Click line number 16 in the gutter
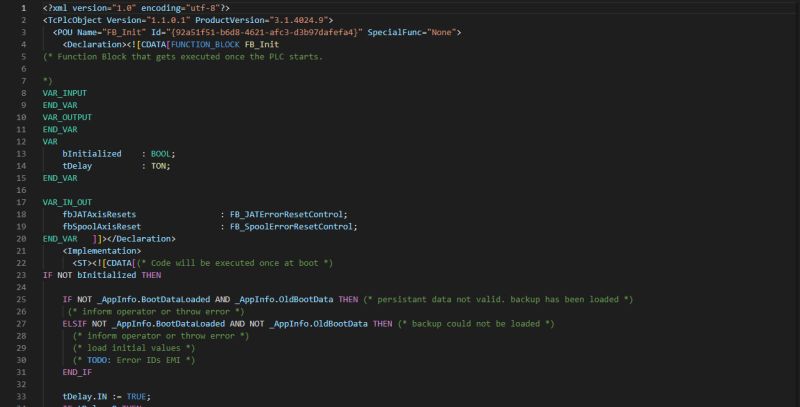This screenshot has width=800, height=407. (x=21, y=190)
